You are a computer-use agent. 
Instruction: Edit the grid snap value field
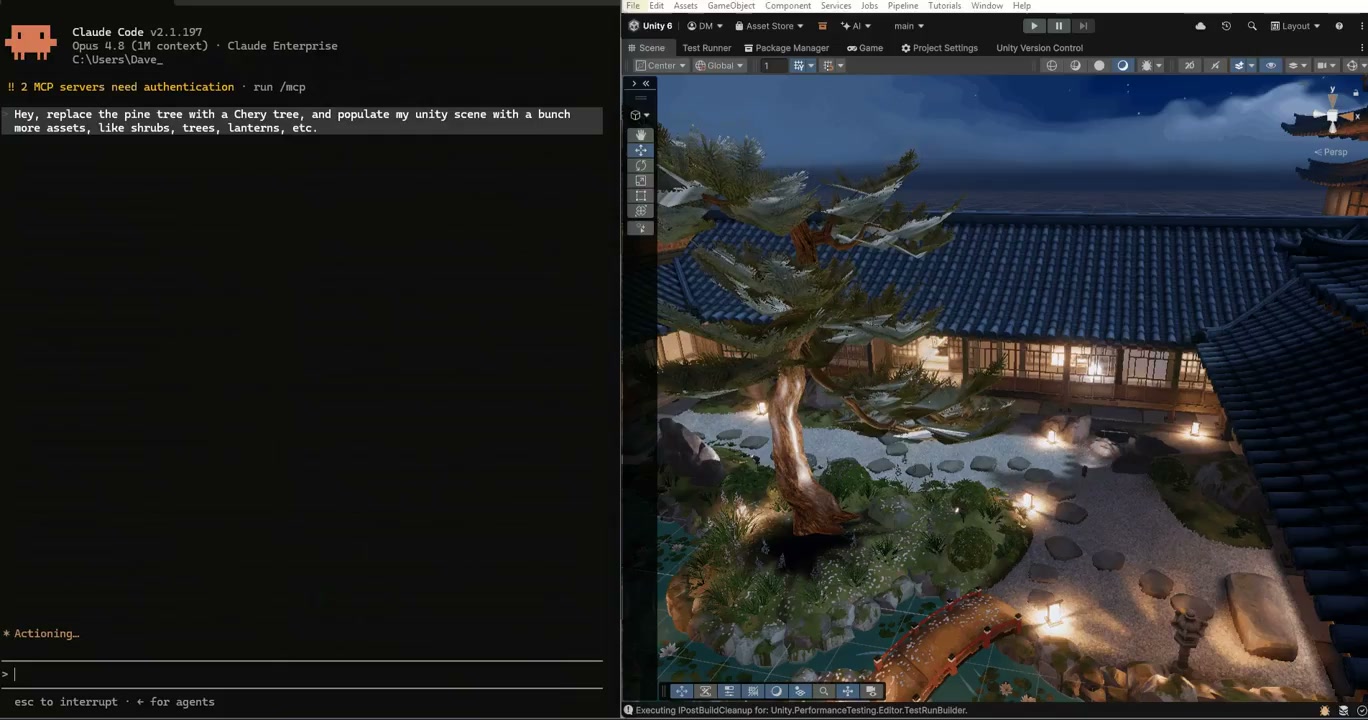(x=772, y=66)
